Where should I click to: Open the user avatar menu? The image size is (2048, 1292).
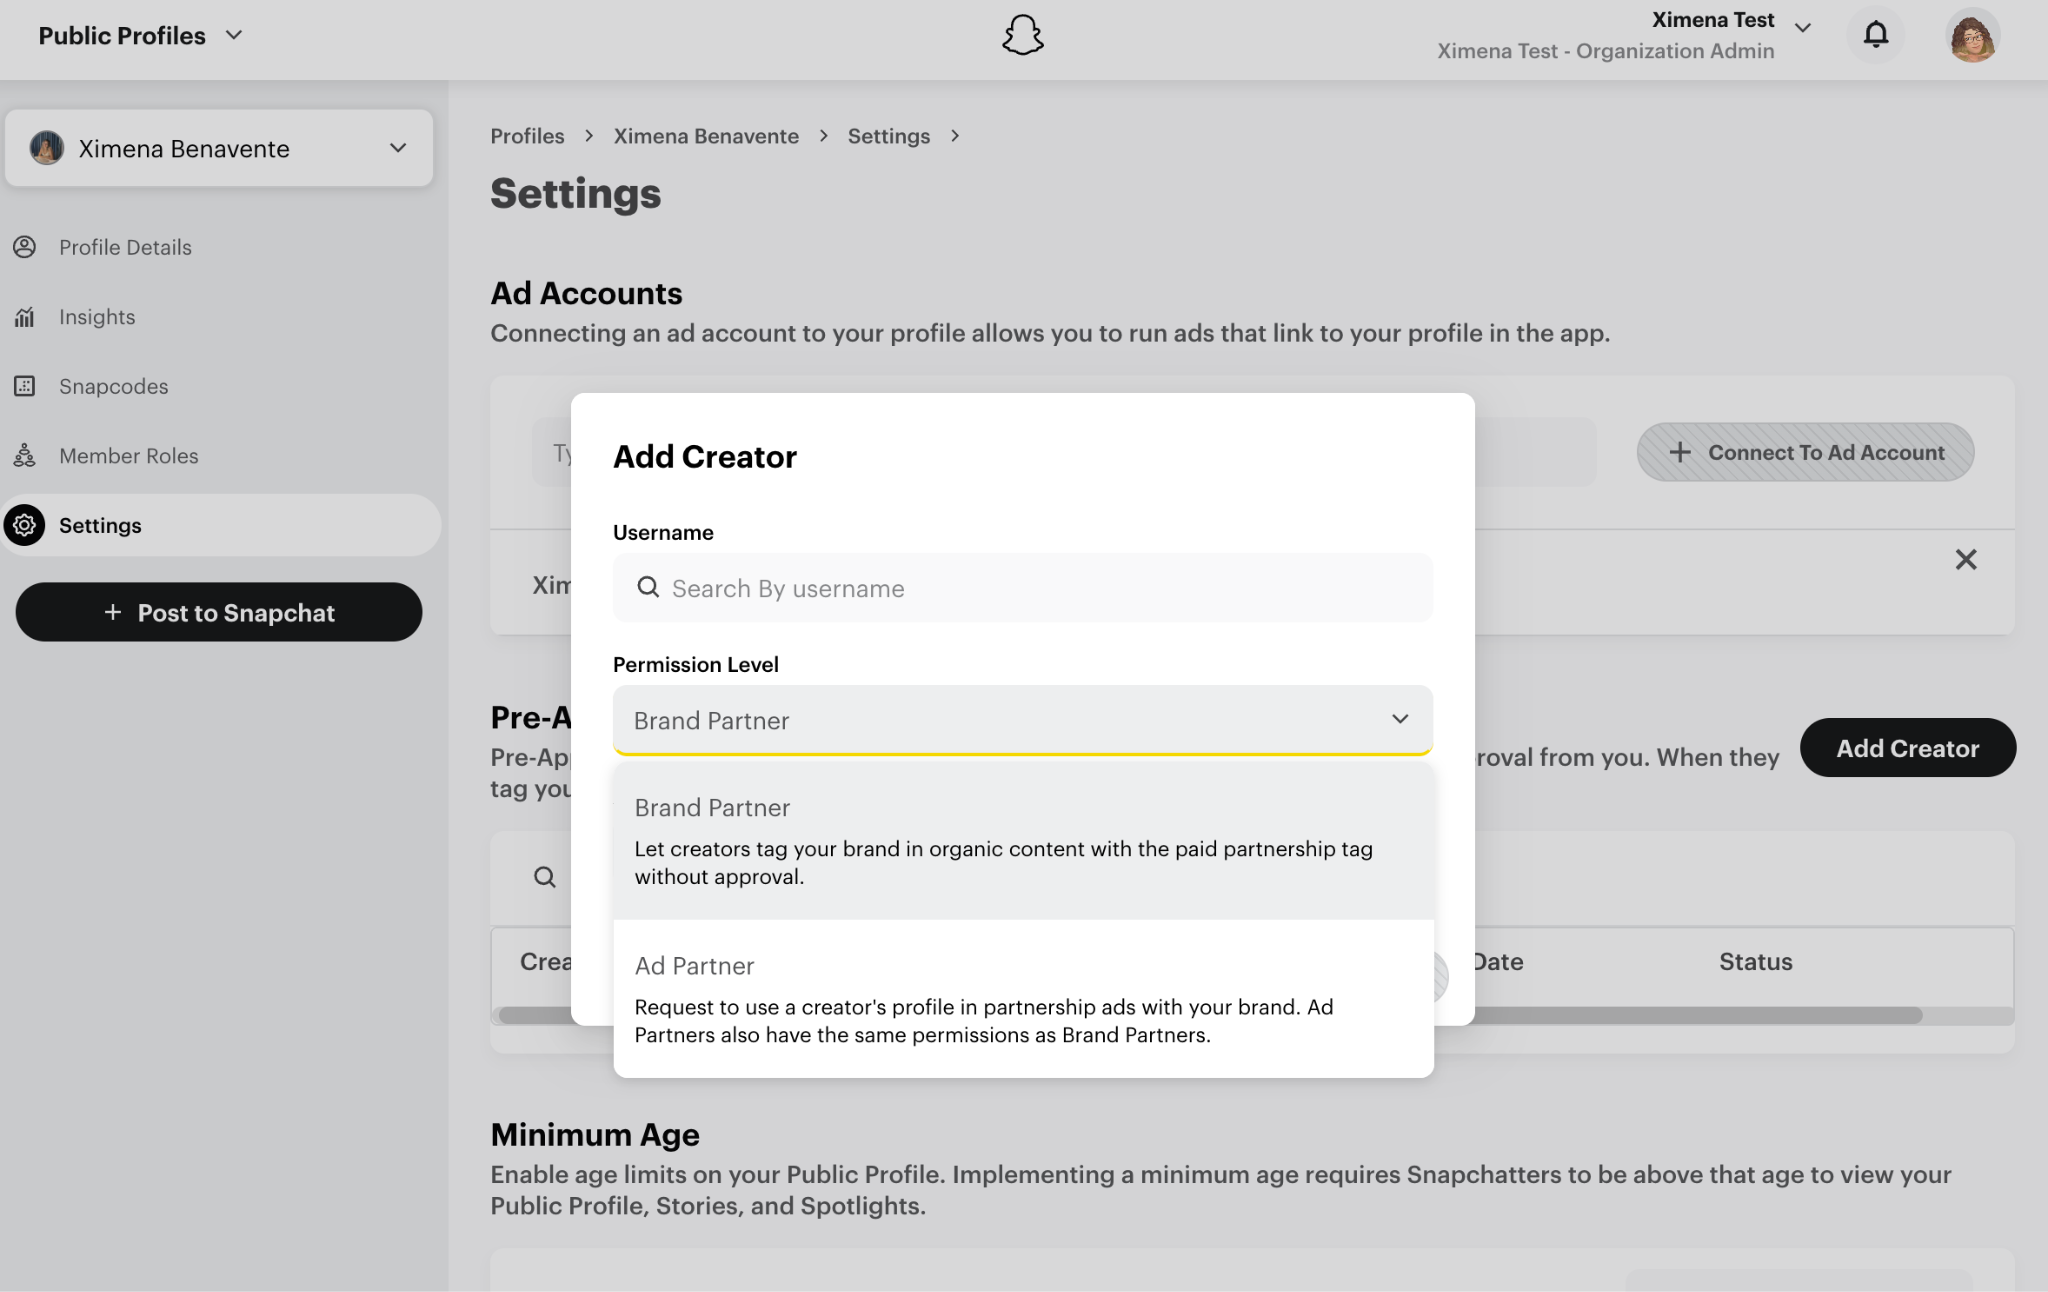click(1973, 35)
